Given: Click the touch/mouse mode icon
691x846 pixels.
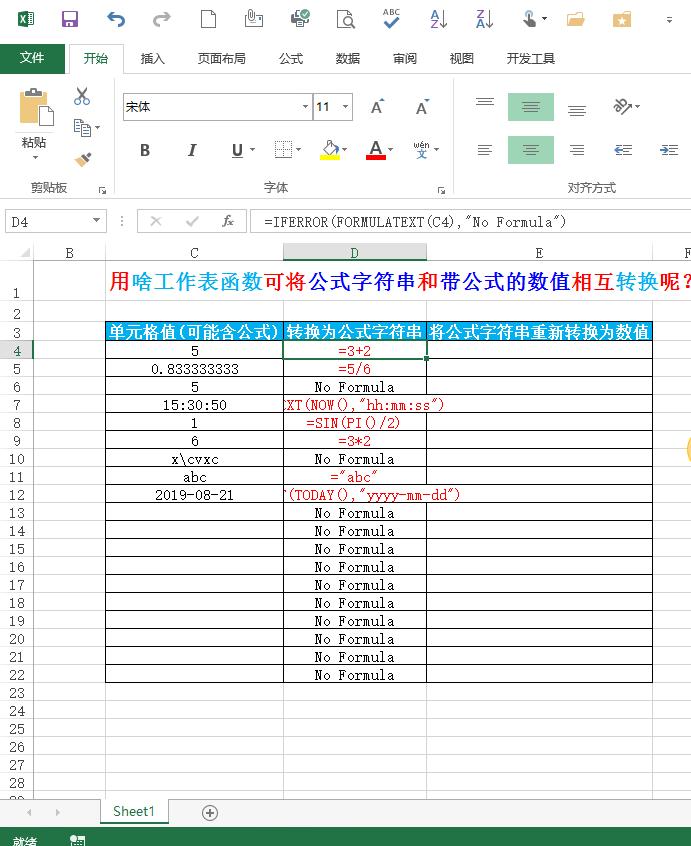Looking at the screenshot, I should (x=530, y=19).
